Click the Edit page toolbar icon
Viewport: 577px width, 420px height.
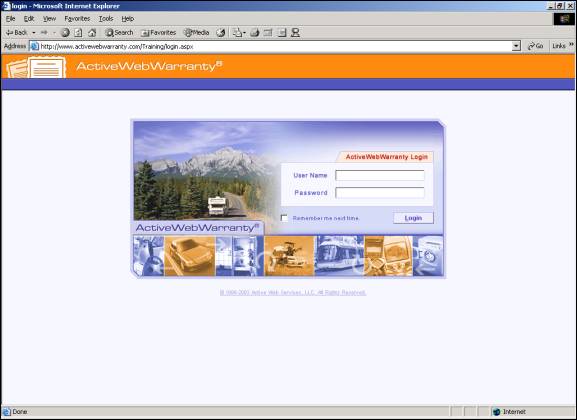pyautogui.click(x=268, y=33)
